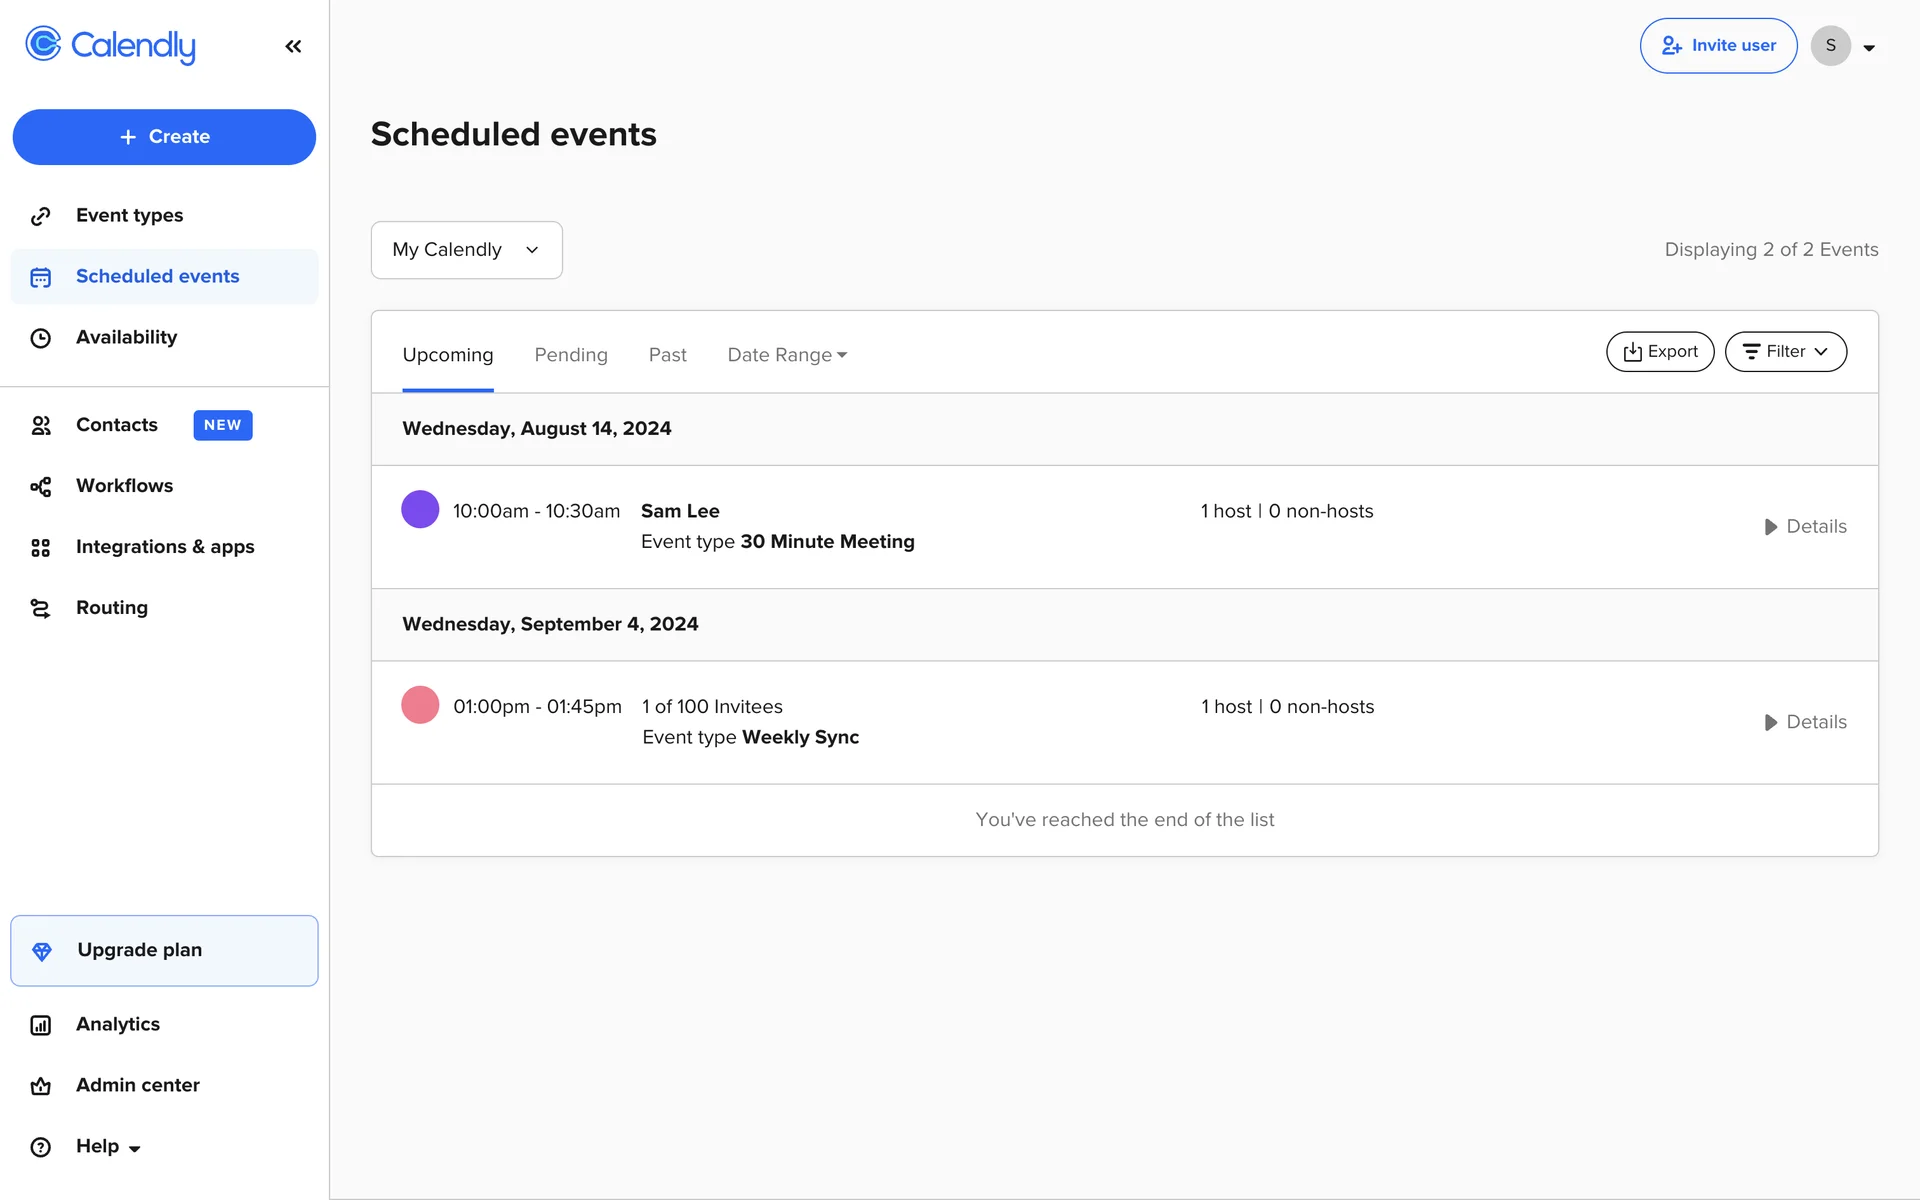The width and height of the screenshot is (1920, 1200).
Task: Click the Availability clock icon
Action: click(x=41, y=338)
